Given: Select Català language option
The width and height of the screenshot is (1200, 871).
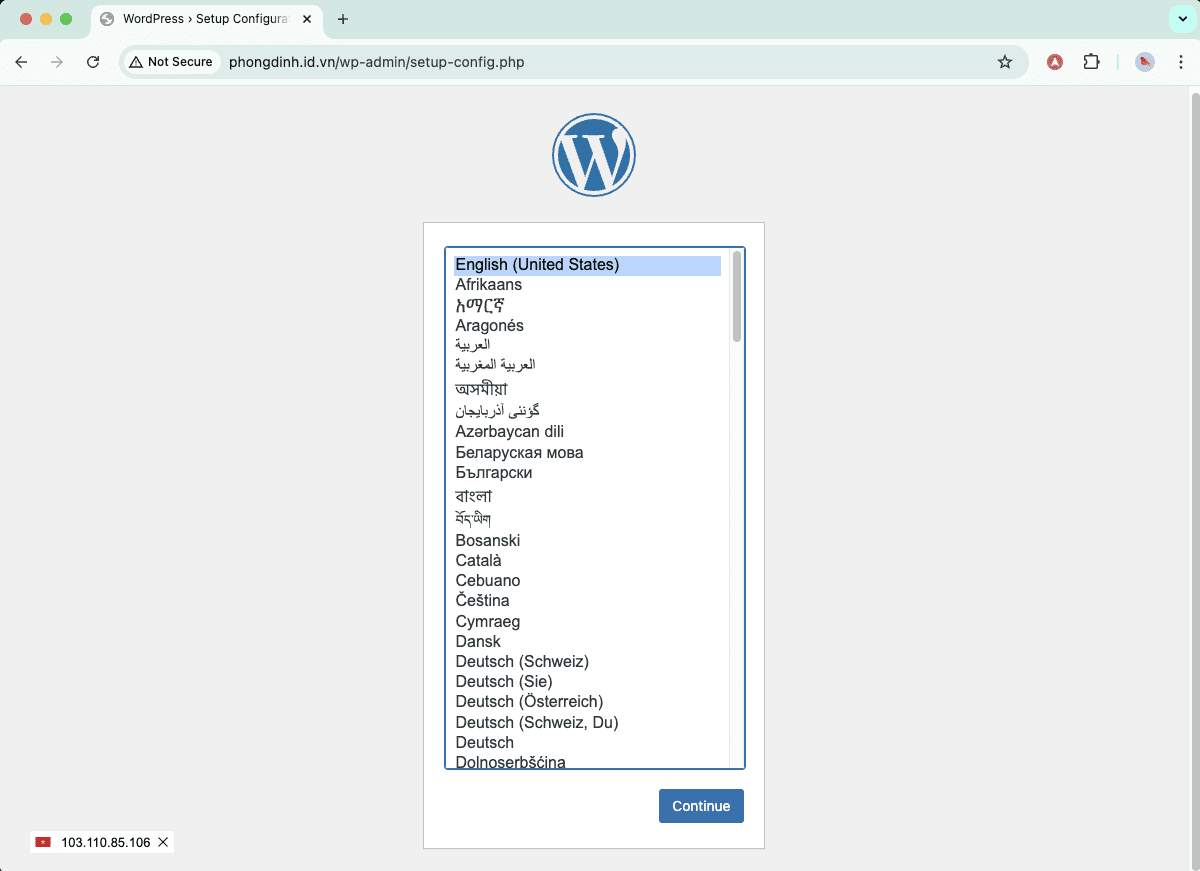Looking at the screenshot, I should point(587,560).
